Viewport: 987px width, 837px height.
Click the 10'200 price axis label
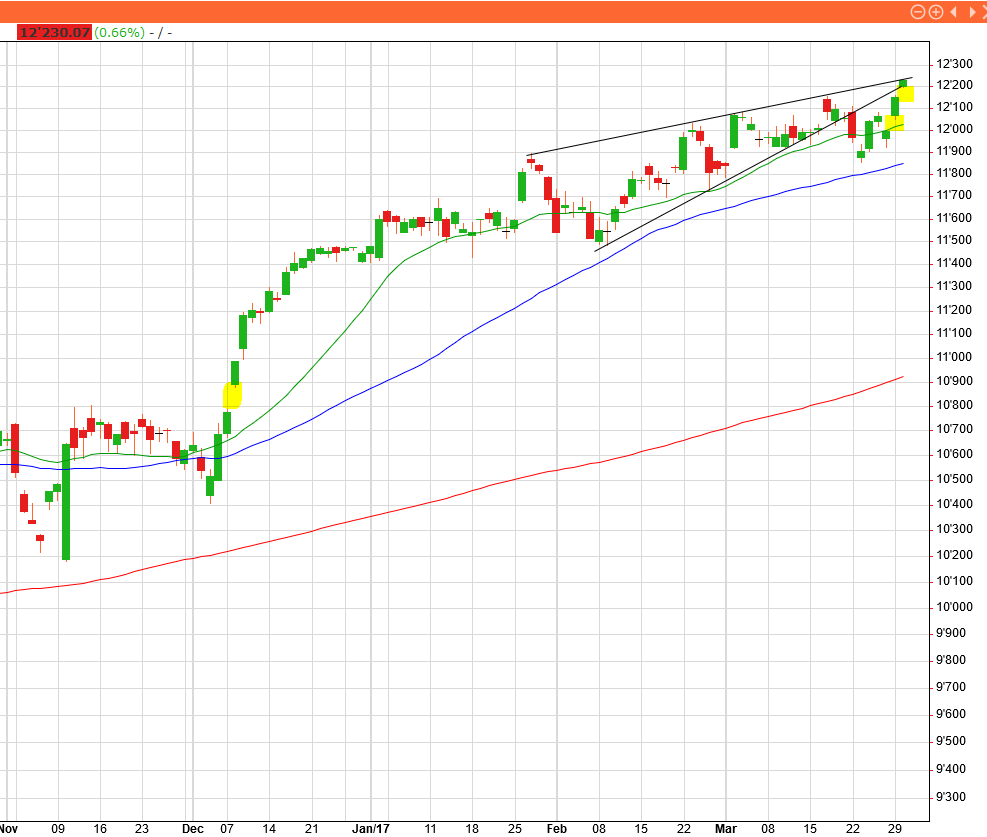click(954, 555)
